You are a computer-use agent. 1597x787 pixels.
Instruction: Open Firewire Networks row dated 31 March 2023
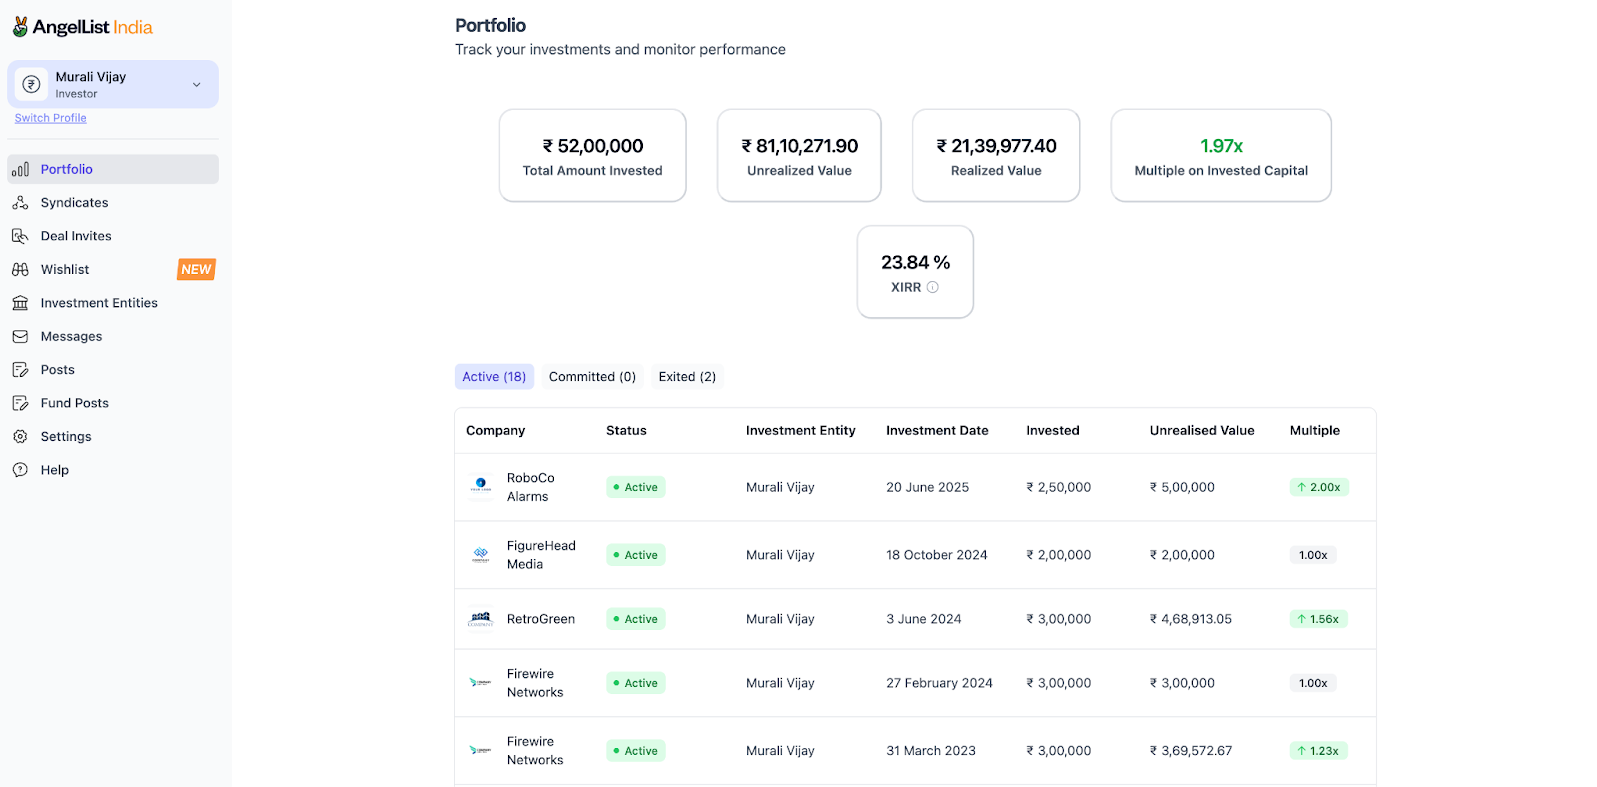[x=915, y=751]
